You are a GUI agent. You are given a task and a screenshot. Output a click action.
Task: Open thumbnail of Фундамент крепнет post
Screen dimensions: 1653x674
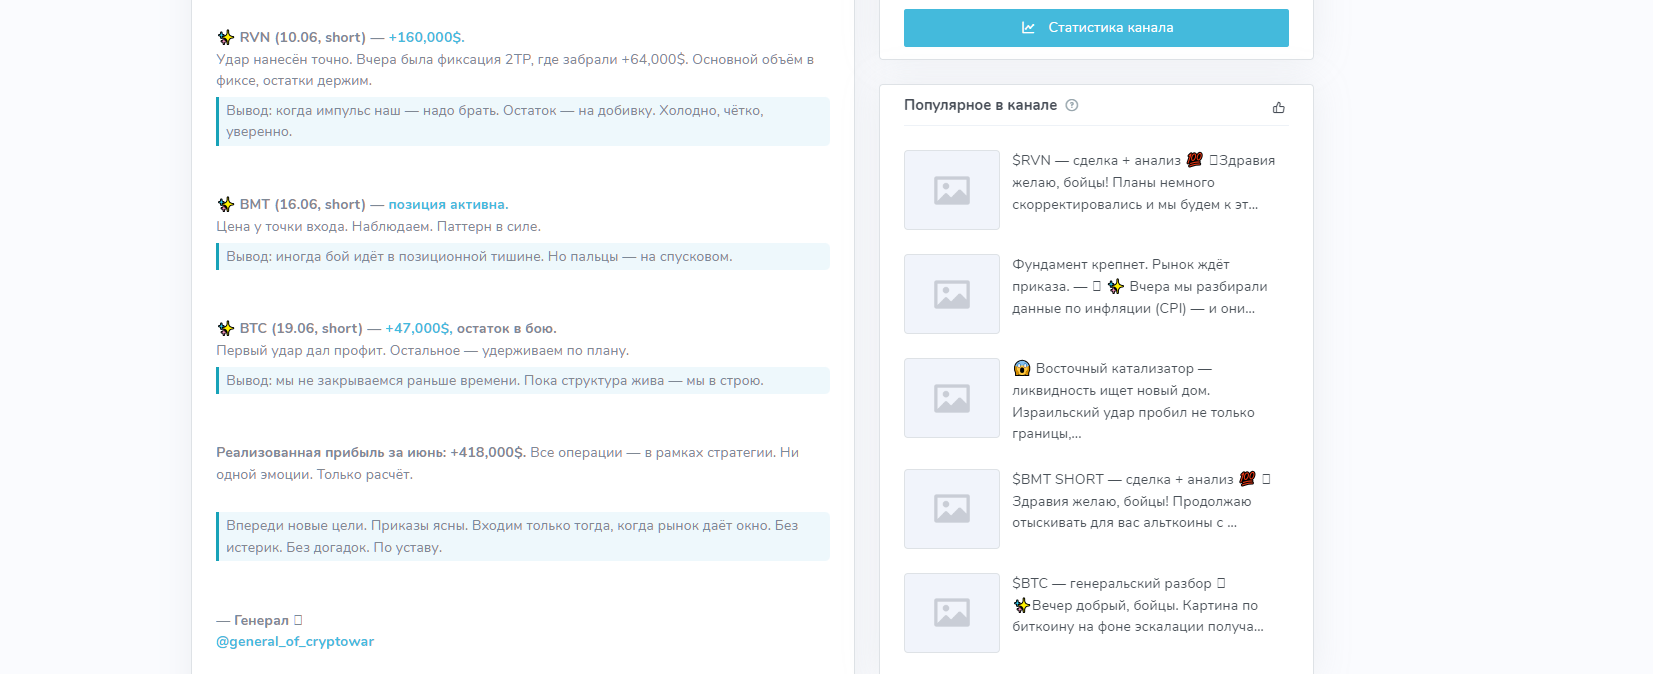click(951, 294)
